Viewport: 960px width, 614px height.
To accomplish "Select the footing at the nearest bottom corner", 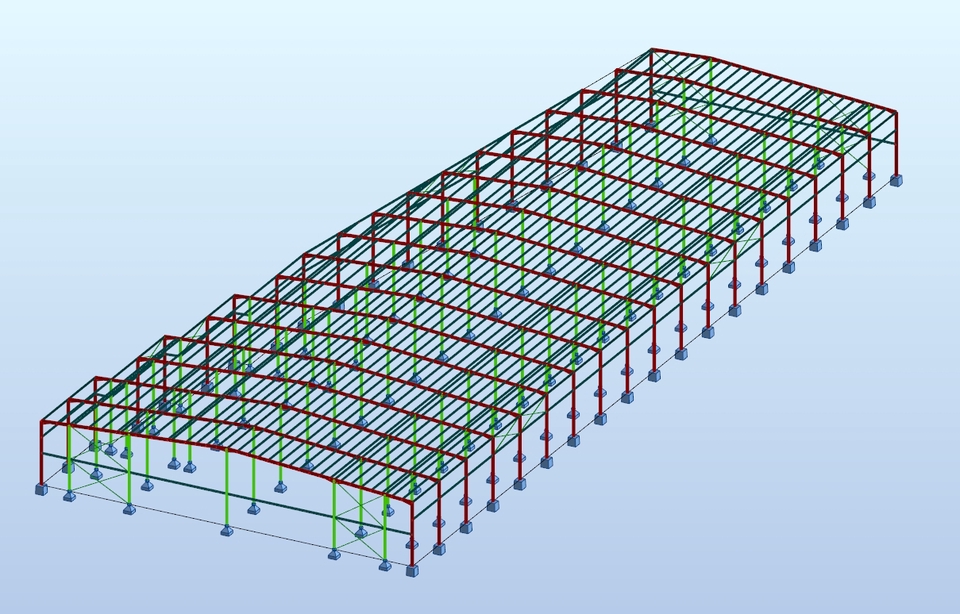I will [x=413, y=569].
